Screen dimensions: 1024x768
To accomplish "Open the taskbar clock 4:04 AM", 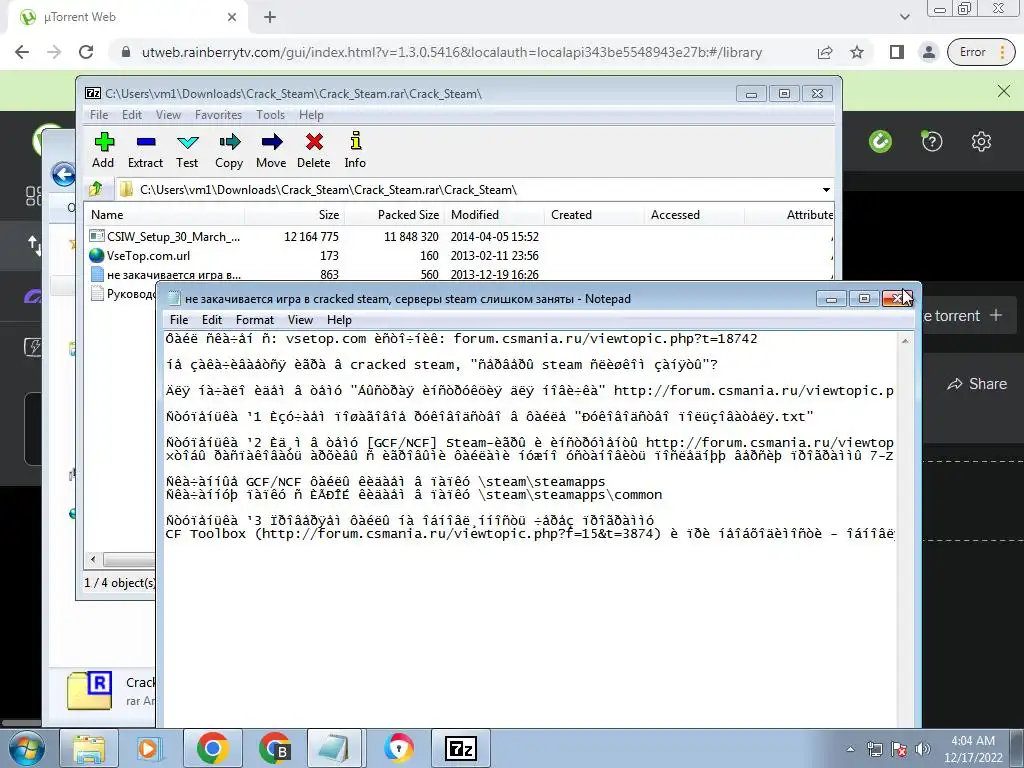I will coord(973,748).
